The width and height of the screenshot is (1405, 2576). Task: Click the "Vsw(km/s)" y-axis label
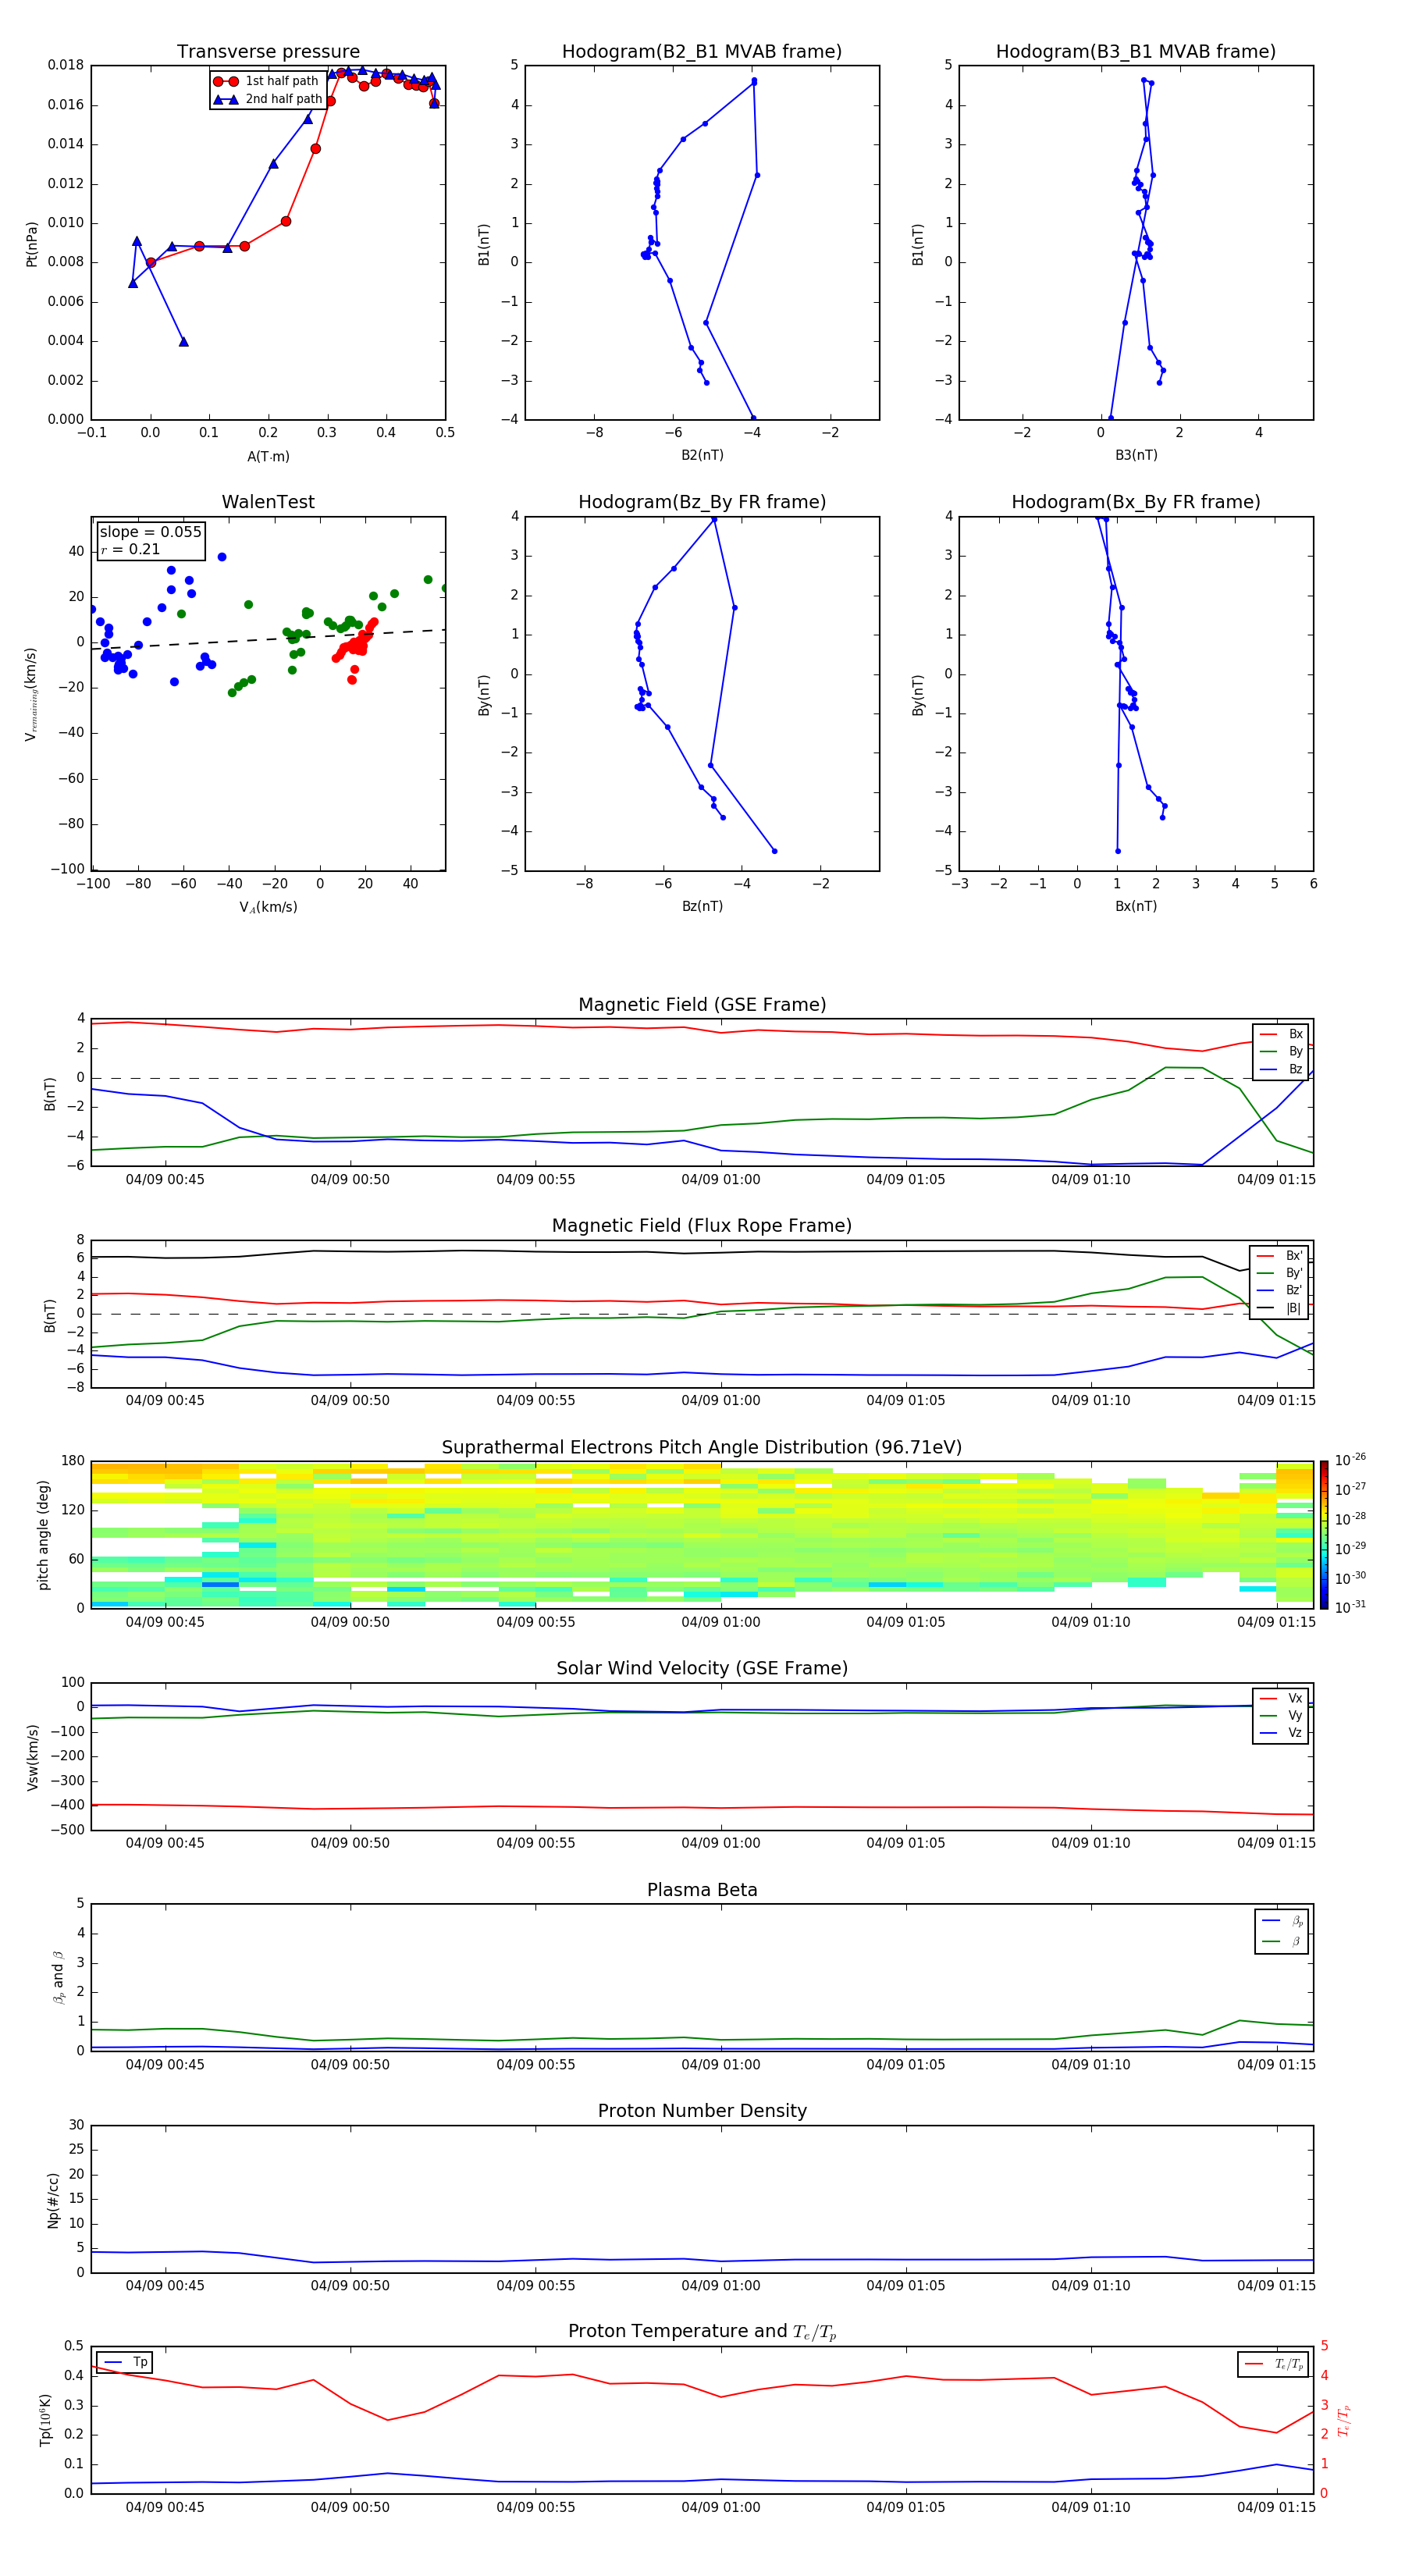coord(32,1756)
